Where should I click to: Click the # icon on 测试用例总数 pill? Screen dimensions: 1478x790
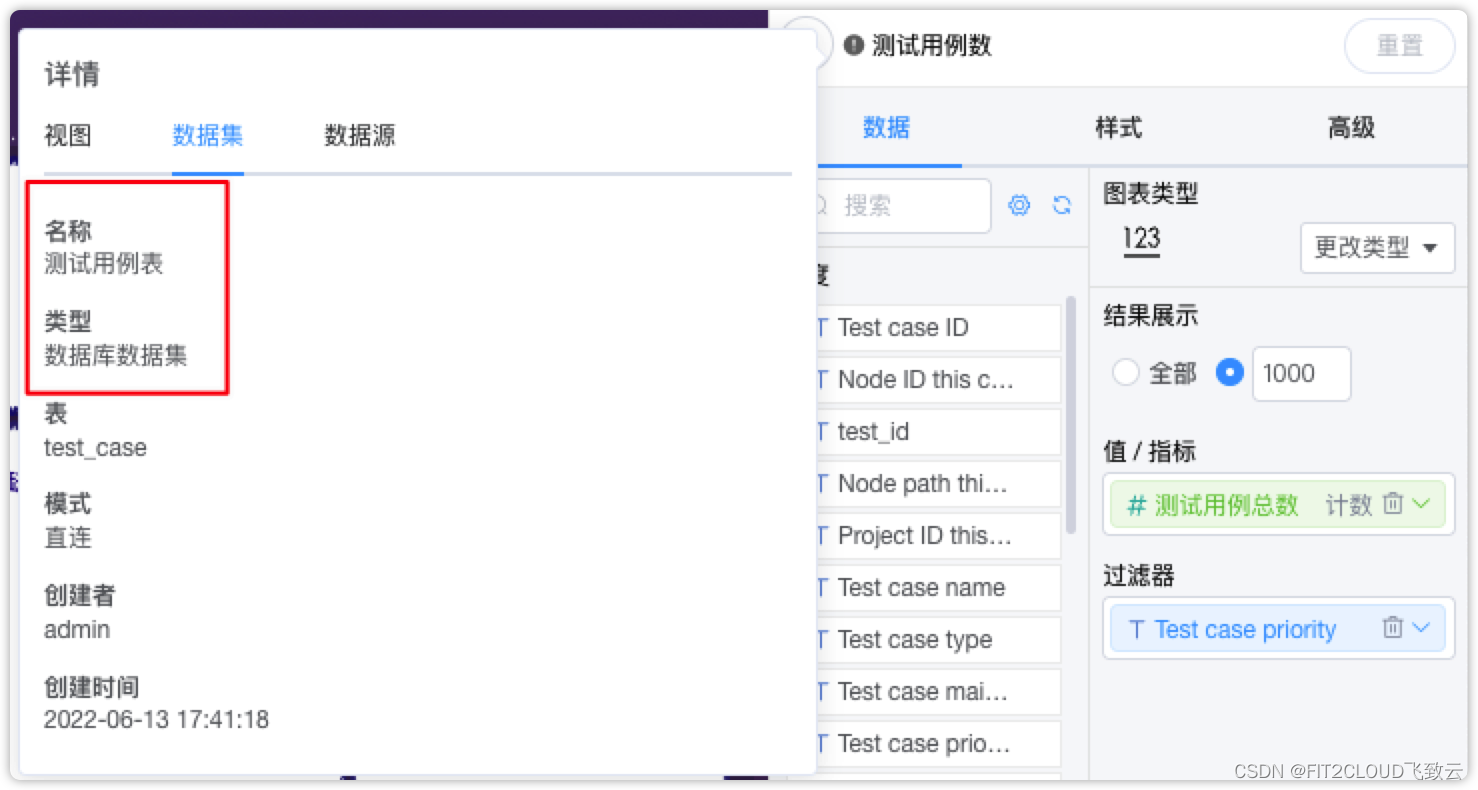1136,505
